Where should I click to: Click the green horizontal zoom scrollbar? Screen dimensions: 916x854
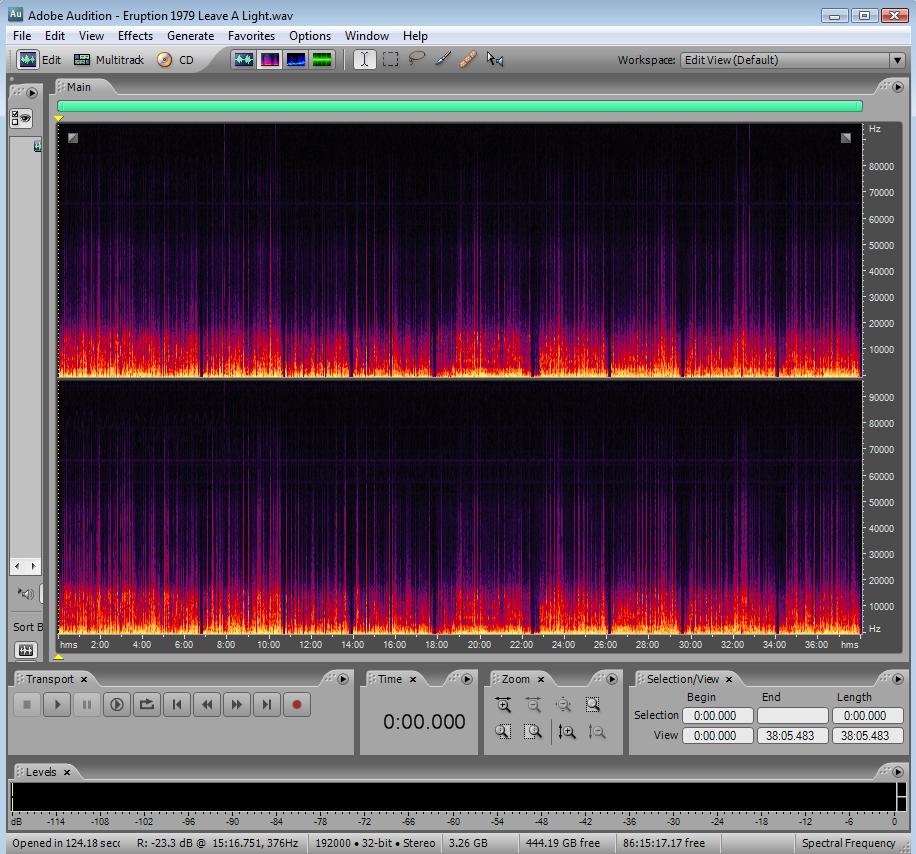tap(459, 106)
